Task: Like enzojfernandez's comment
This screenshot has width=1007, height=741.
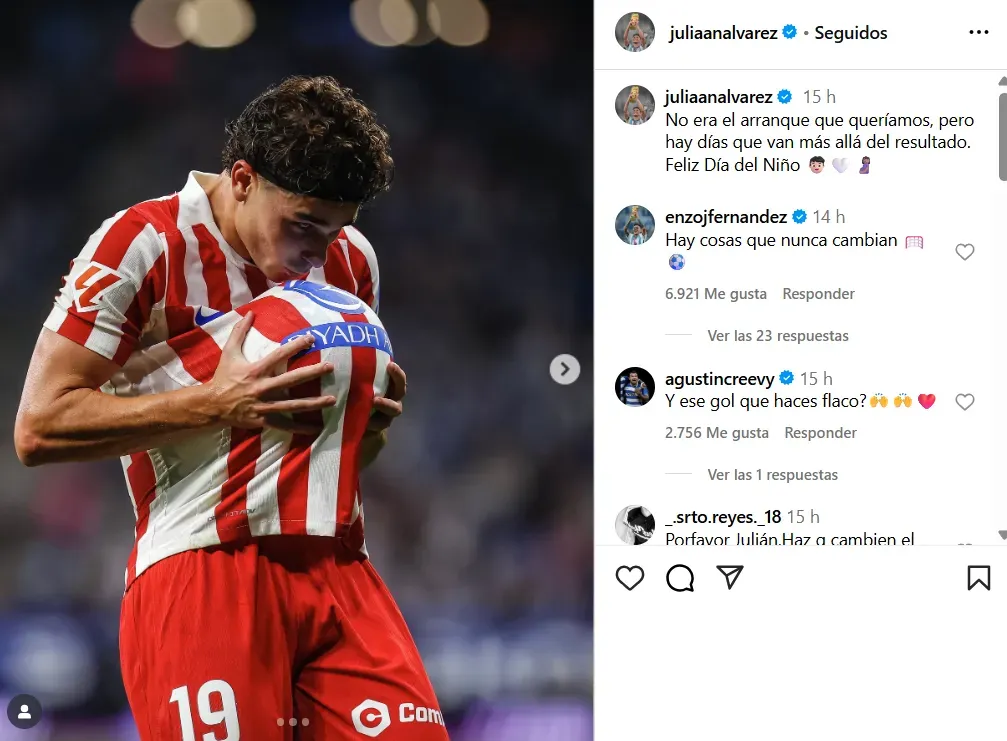Action: point(965,252)
